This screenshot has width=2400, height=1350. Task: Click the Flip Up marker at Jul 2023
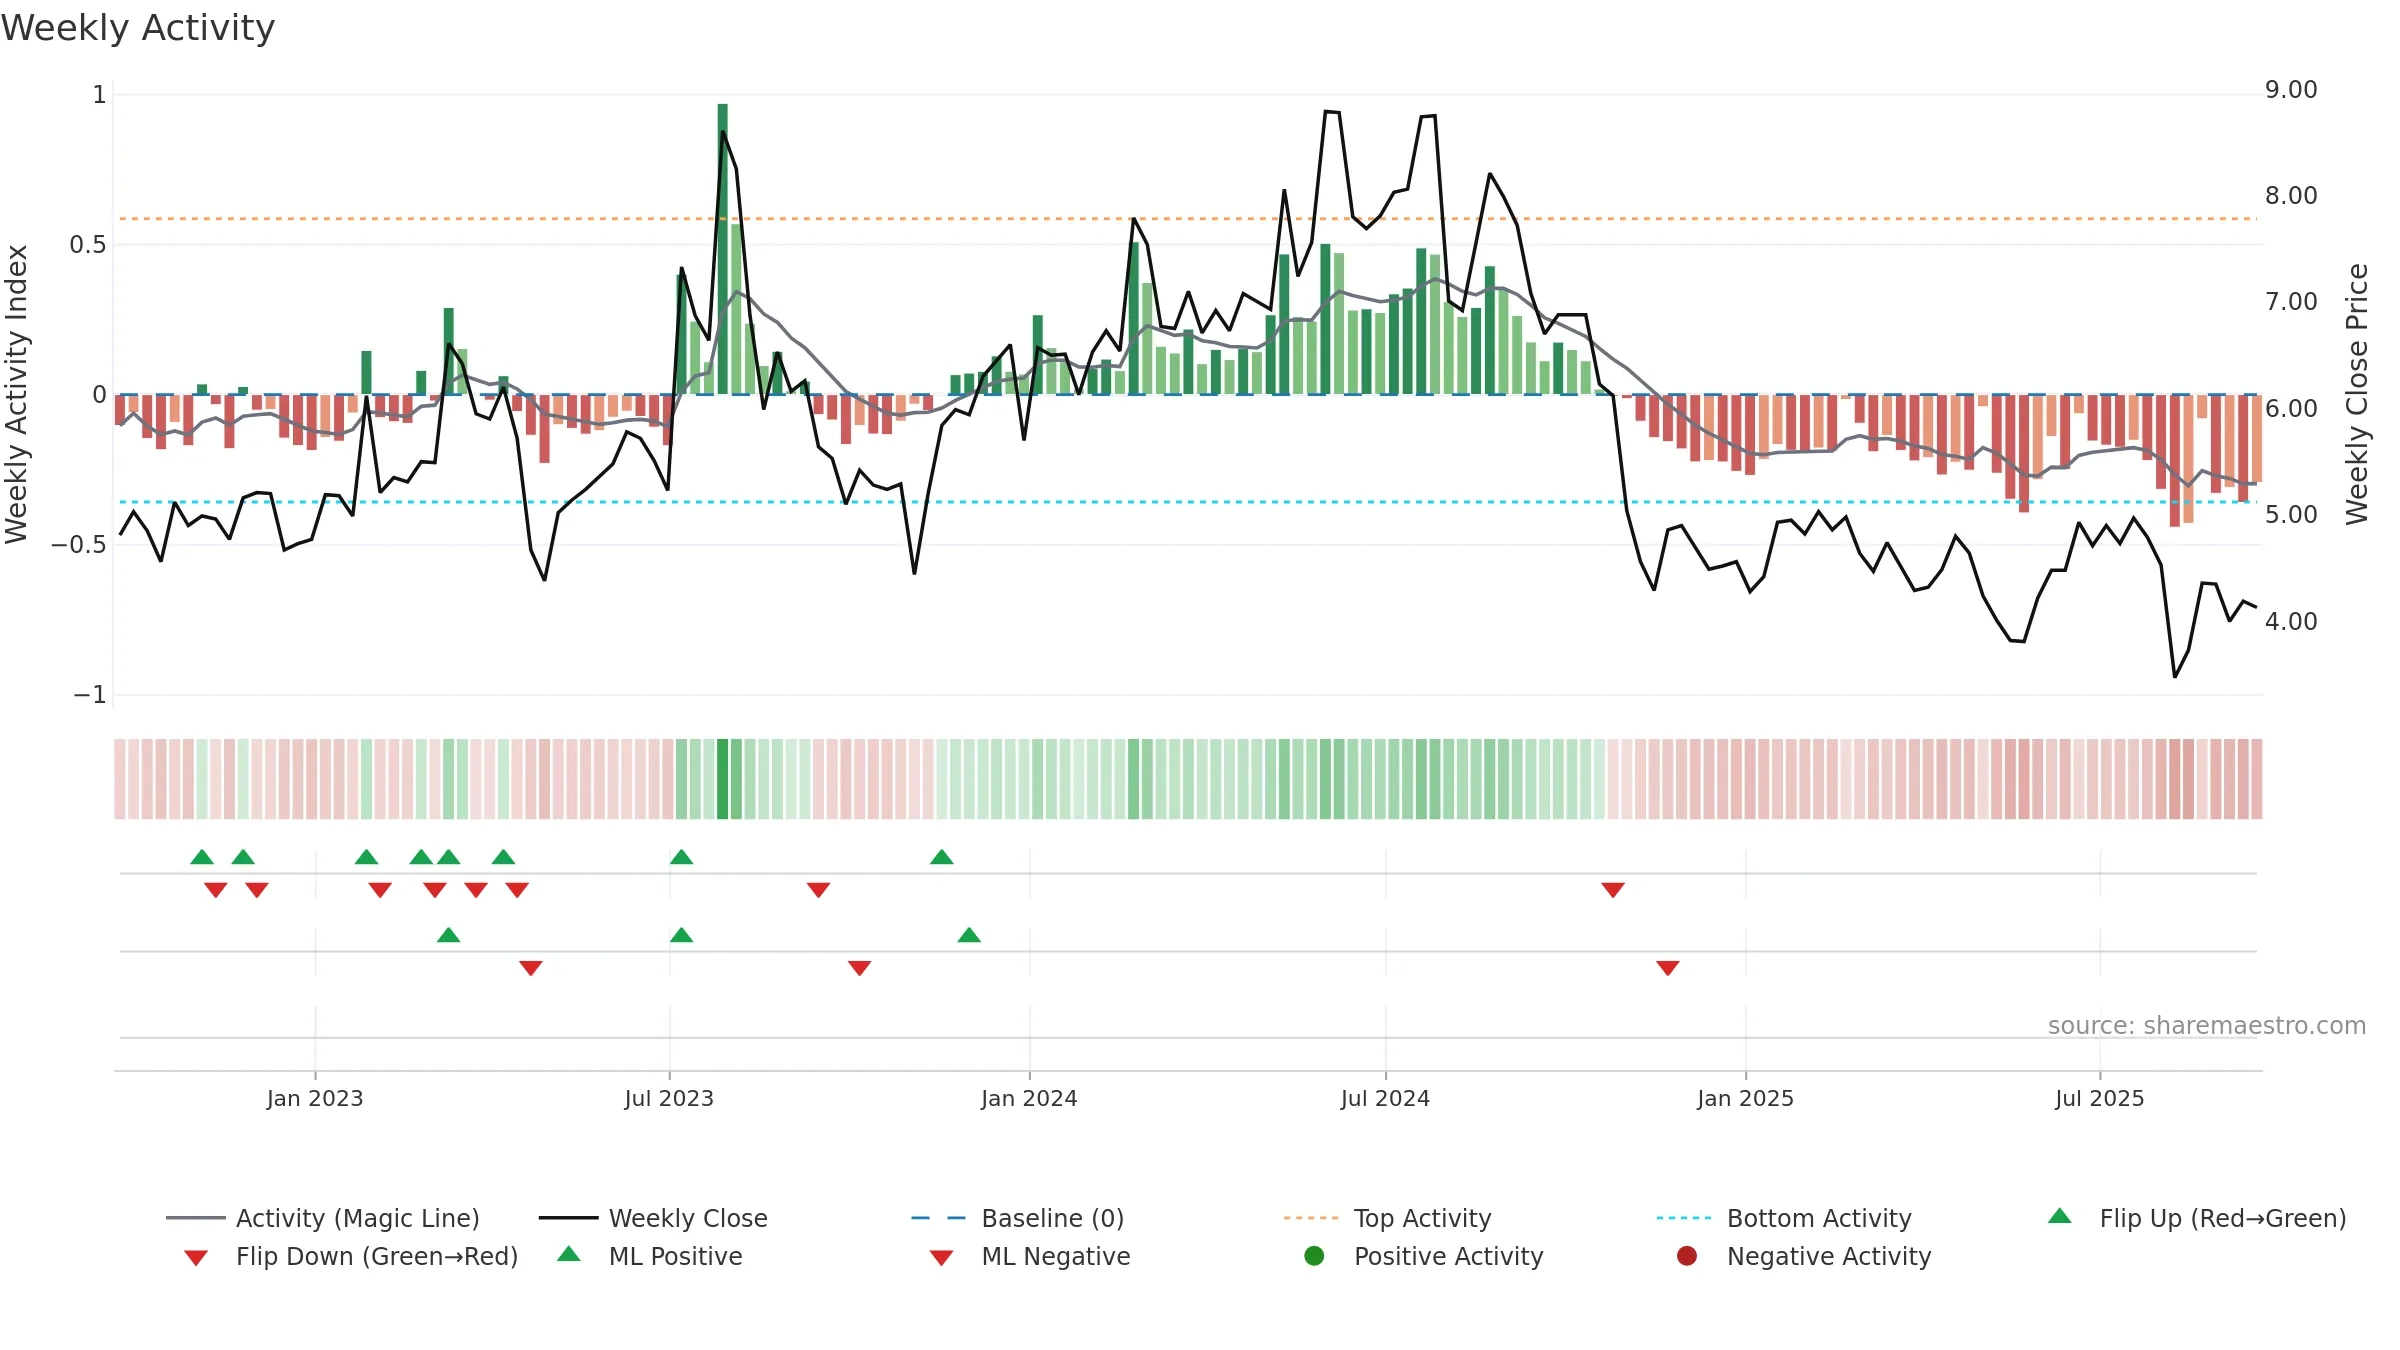click(x=681, y=857)
